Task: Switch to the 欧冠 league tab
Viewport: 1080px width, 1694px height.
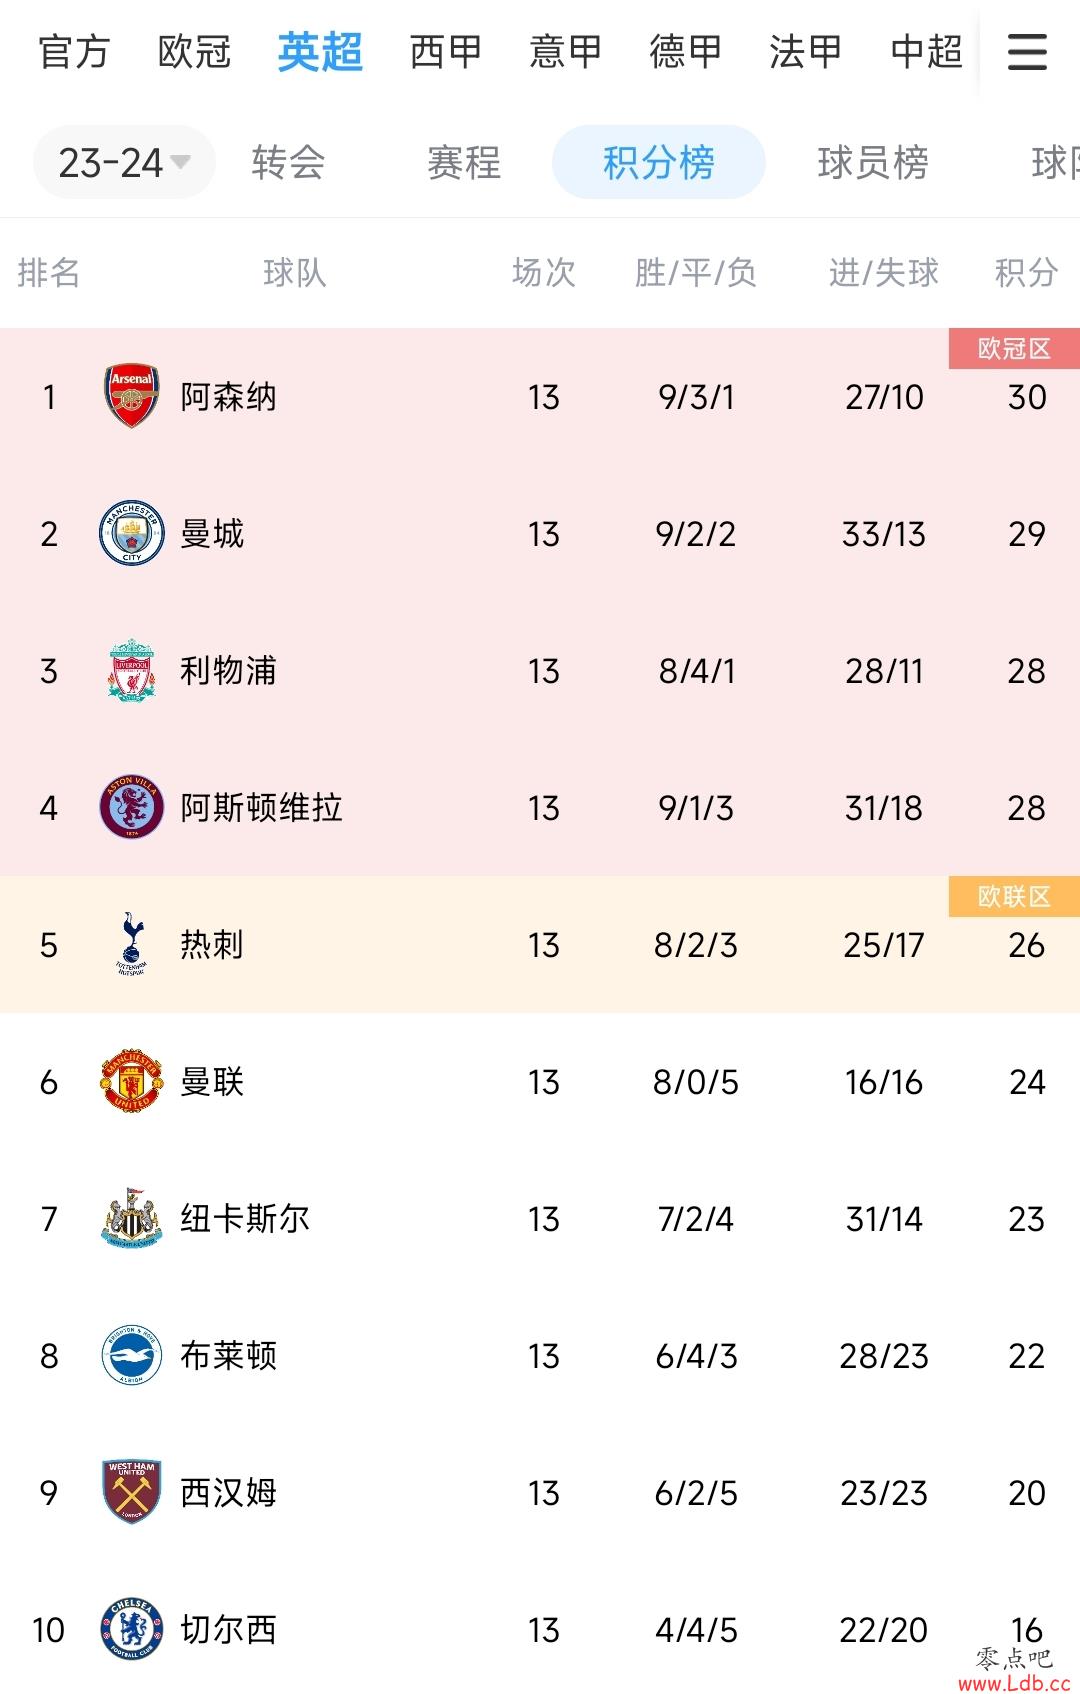Action: [195, 52]
